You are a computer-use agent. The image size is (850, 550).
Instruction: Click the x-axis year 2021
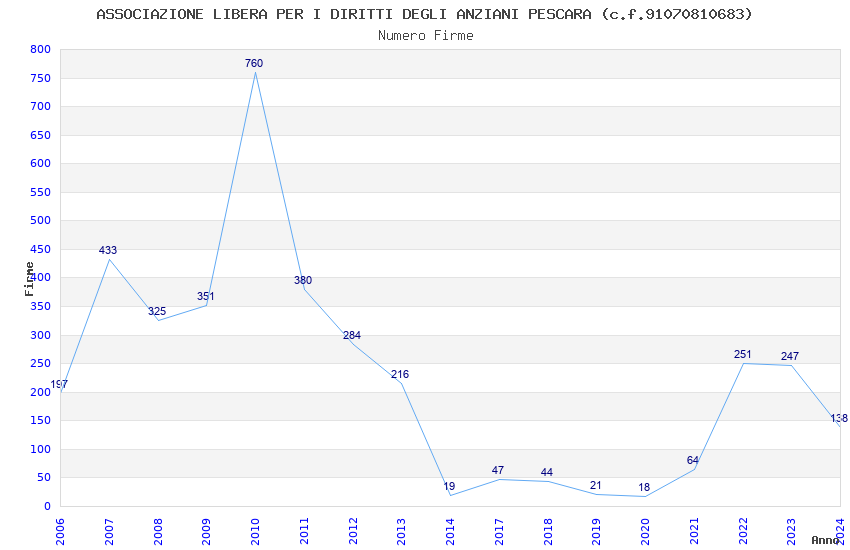[694, 532]
